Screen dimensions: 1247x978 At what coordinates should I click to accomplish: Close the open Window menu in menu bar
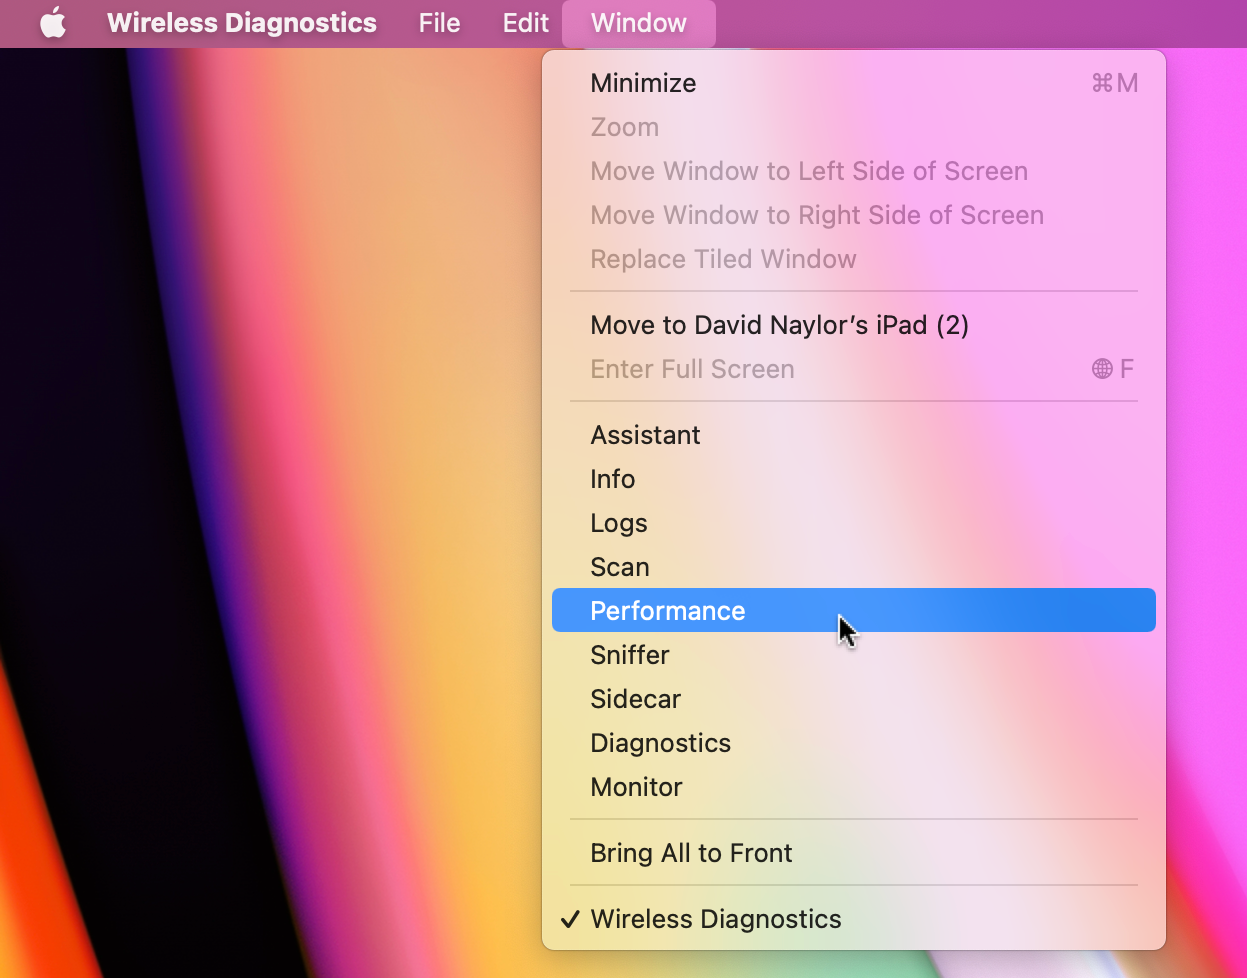pos(639,23)
